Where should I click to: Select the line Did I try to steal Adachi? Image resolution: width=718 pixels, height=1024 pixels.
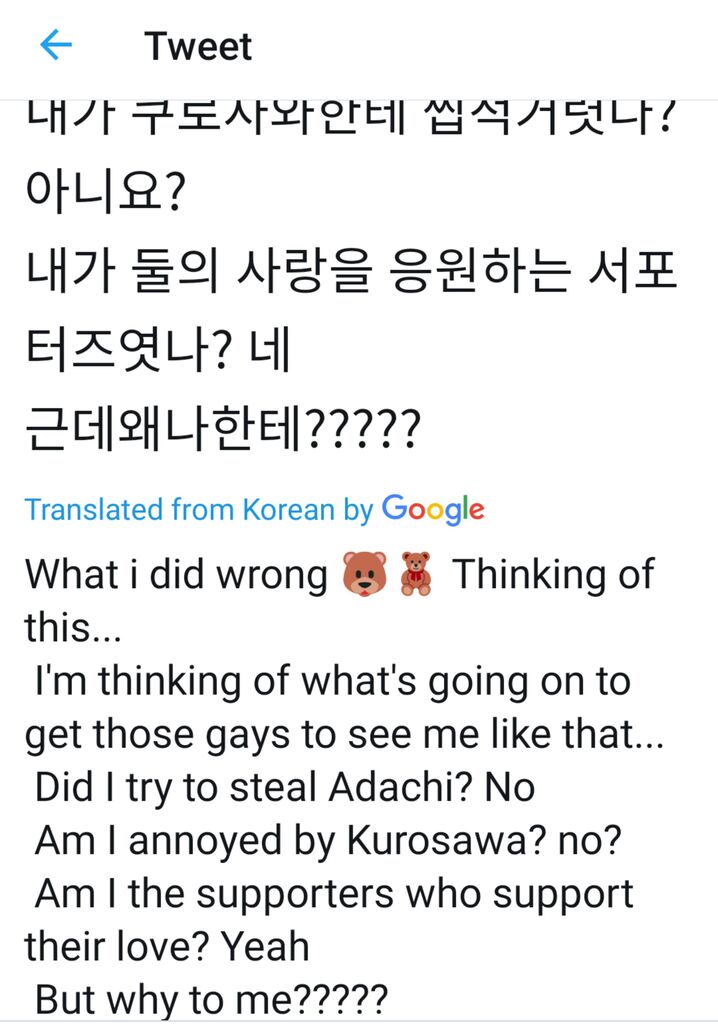285,787
